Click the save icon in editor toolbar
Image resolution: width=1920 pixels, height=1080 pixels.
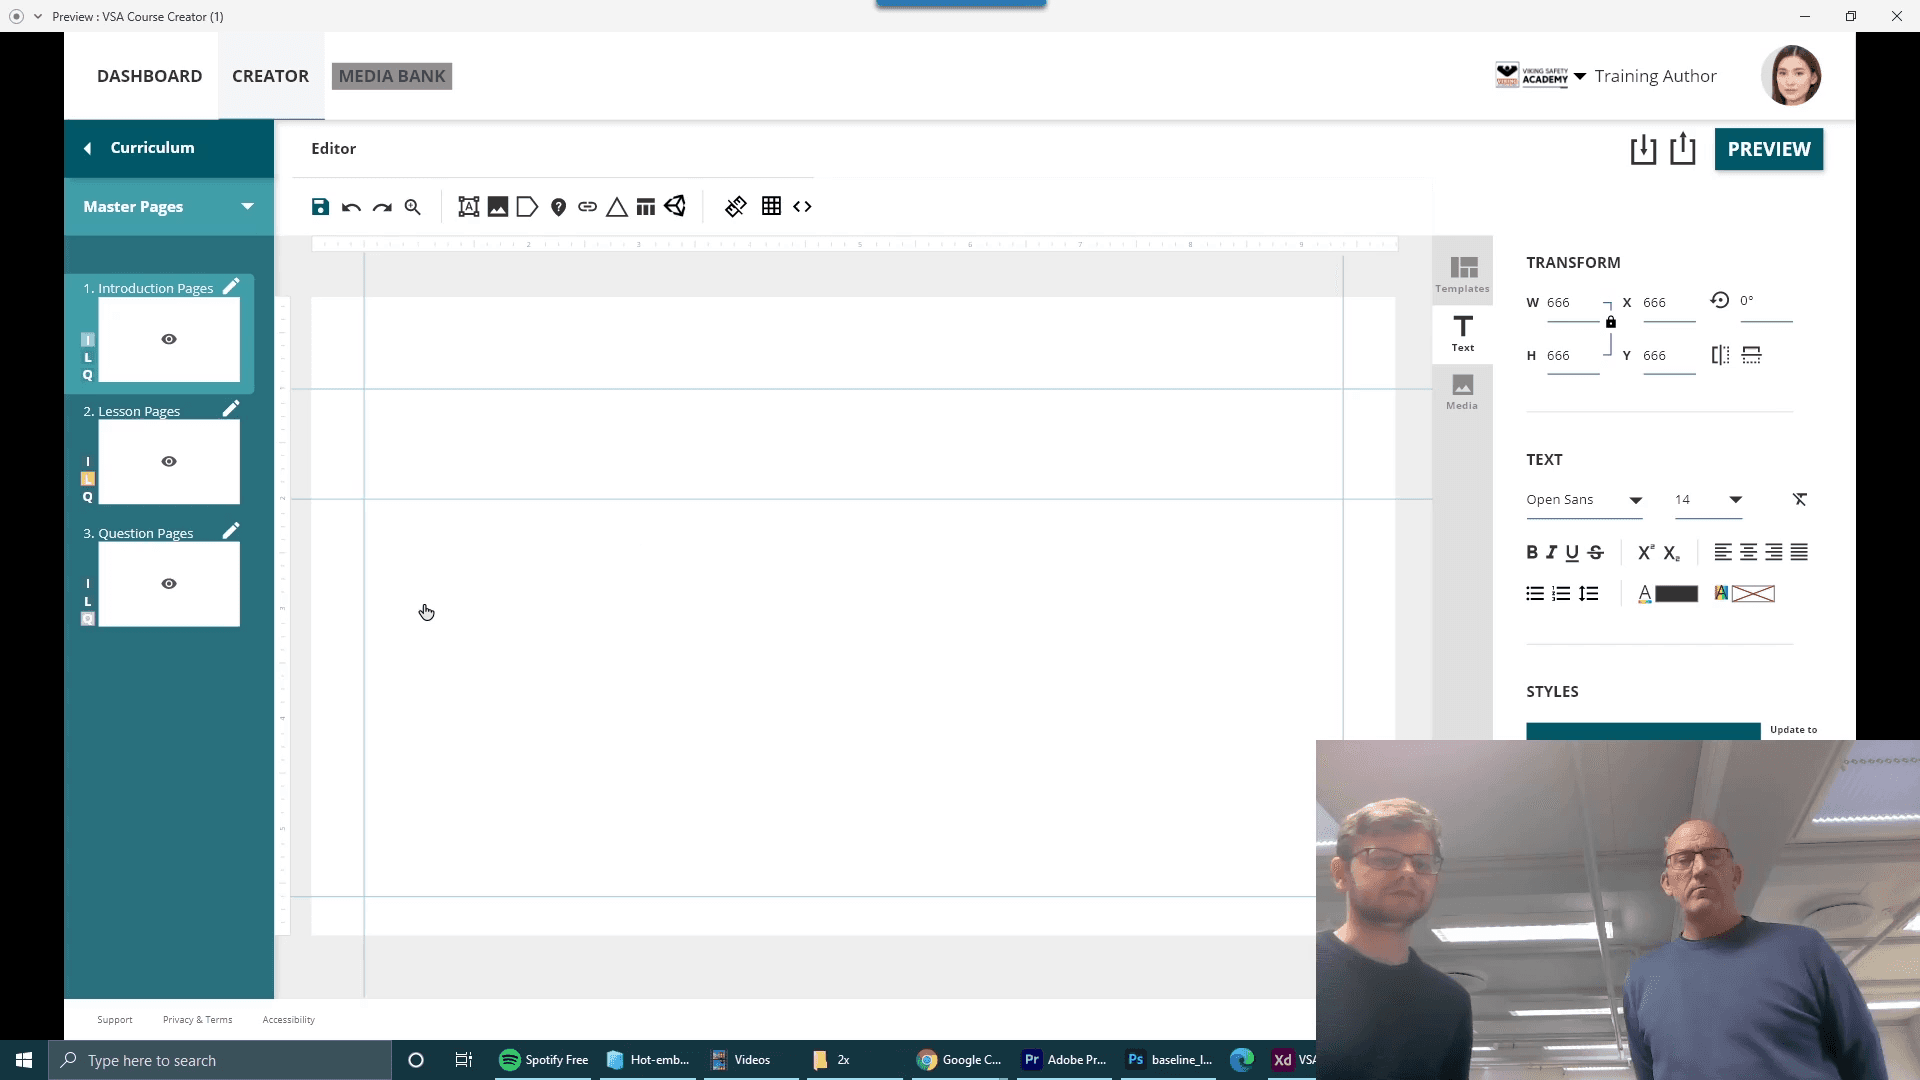pos(320,207)
